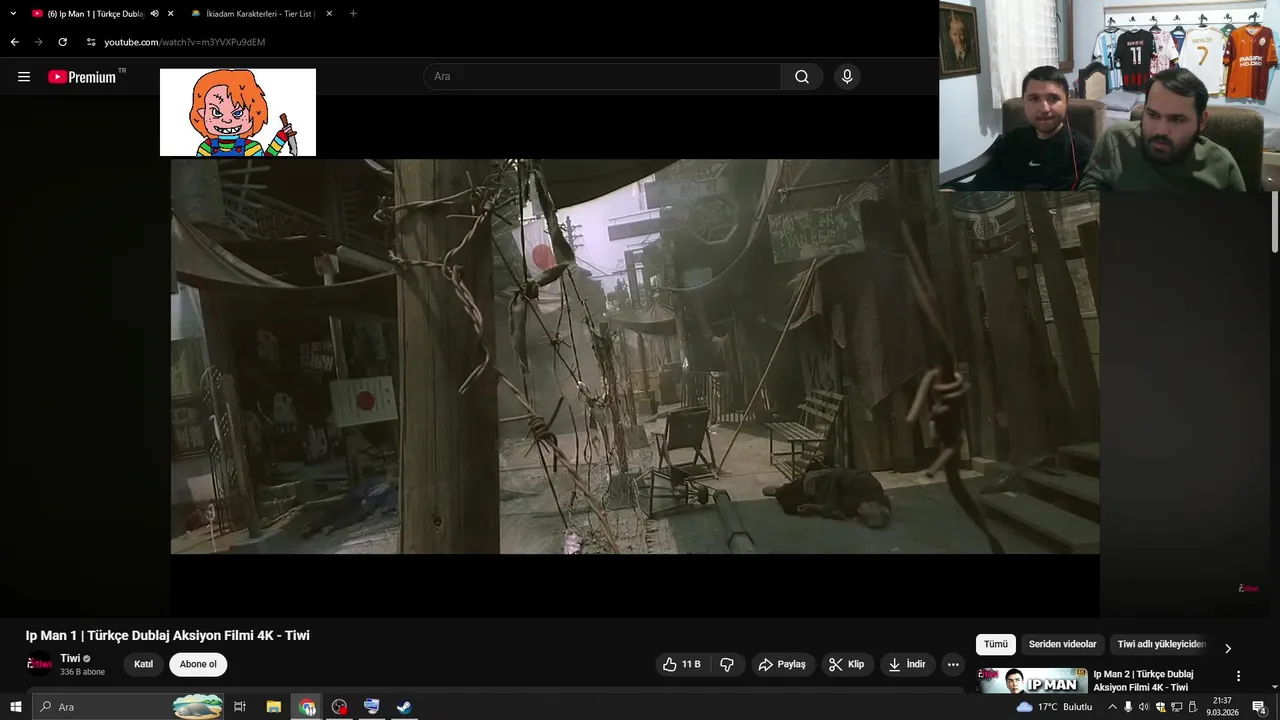This screenshot has height=720, width=1280.
Task: Open File Explorer from taskbar
Action: pos(273,707)
